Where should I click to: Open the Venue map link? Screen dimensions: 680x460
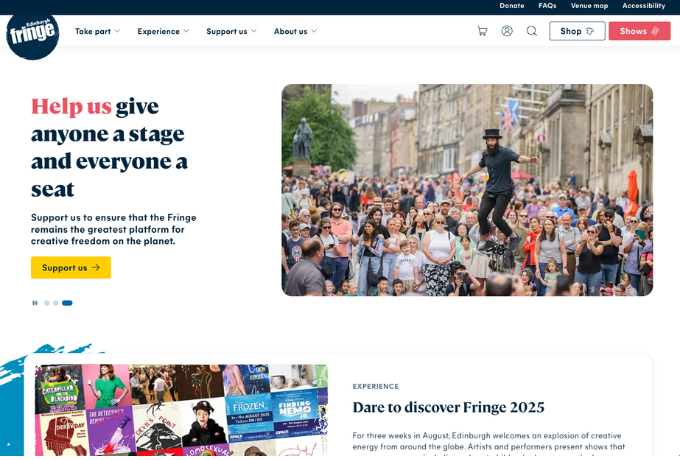(589, 6)
